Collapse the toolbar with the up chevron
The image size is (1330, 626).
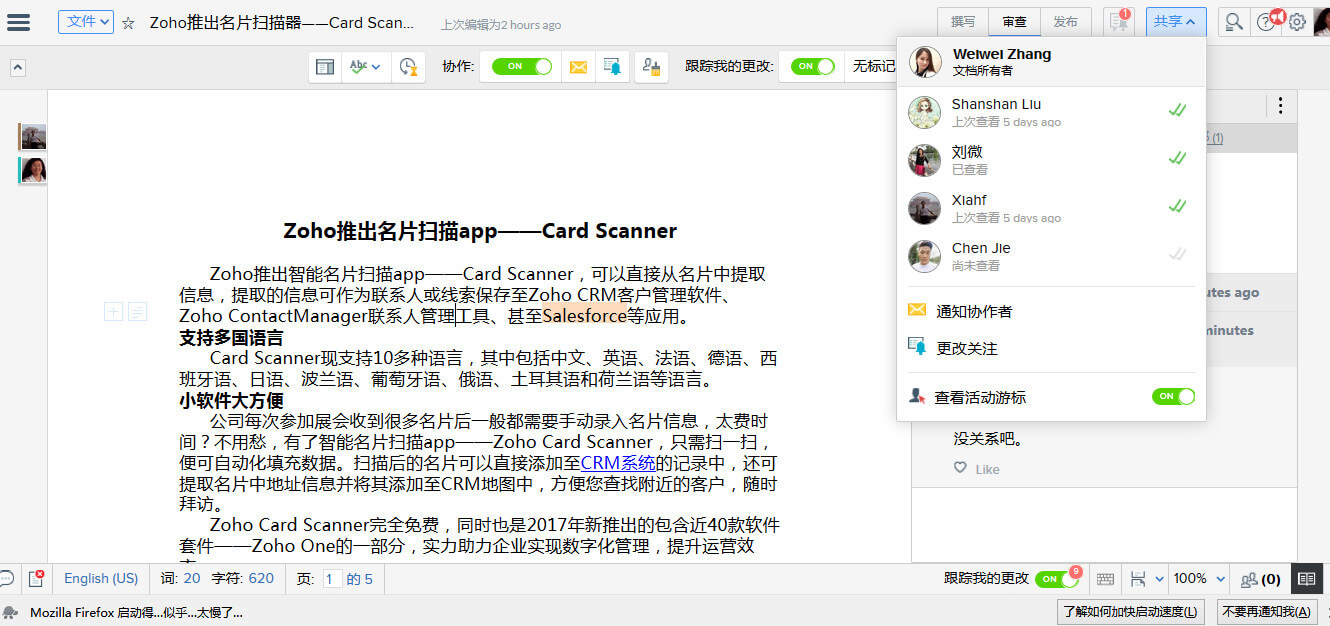(x=18, y=68)
